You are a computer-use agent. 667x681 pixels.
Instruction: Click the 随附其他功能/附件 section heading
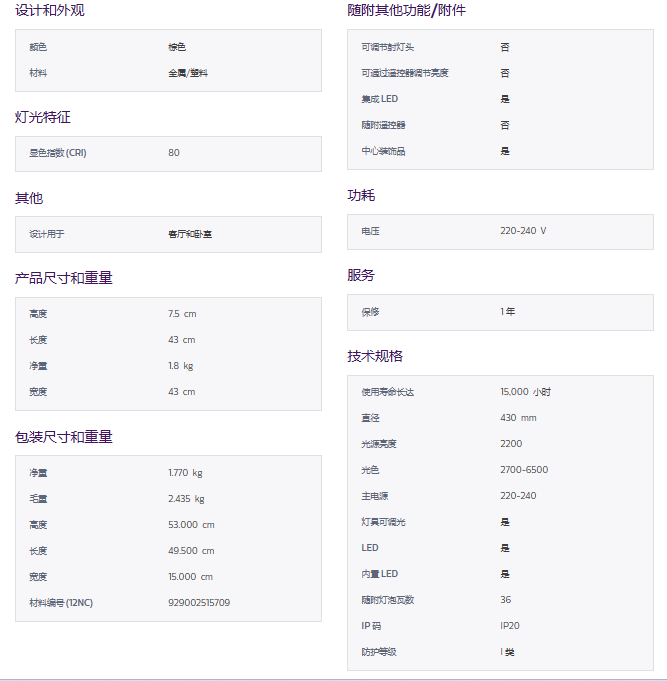tap(406, 10)
